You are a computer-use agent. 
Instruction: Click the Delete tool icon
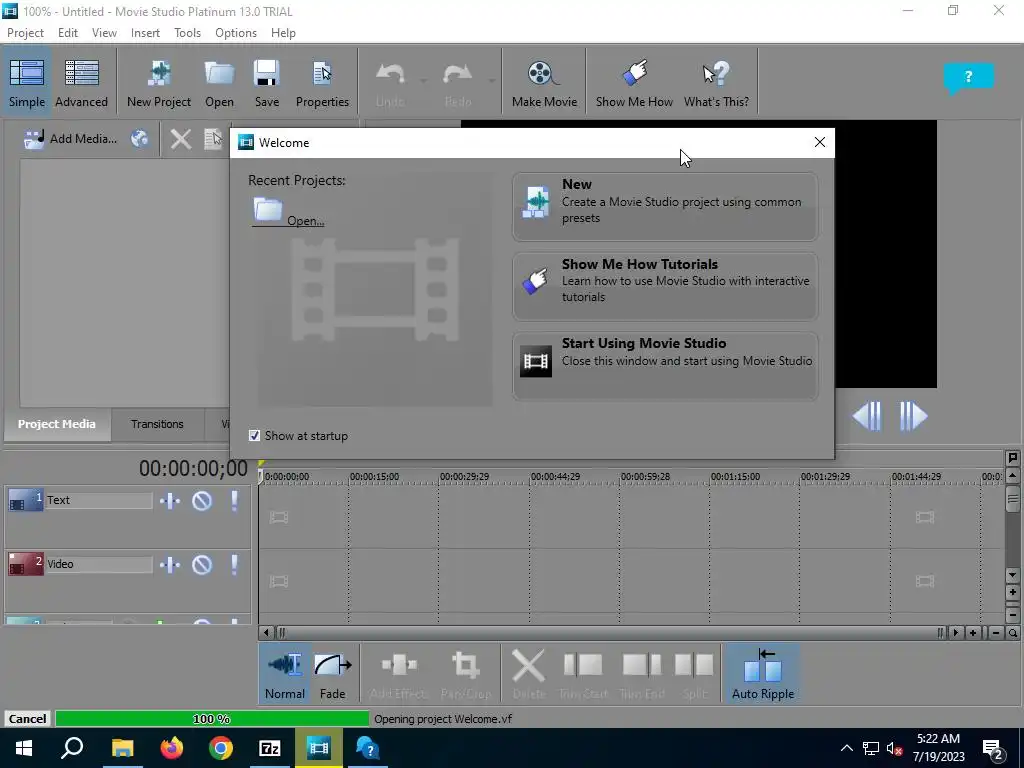pyautogui.click(x=528, y=673)
